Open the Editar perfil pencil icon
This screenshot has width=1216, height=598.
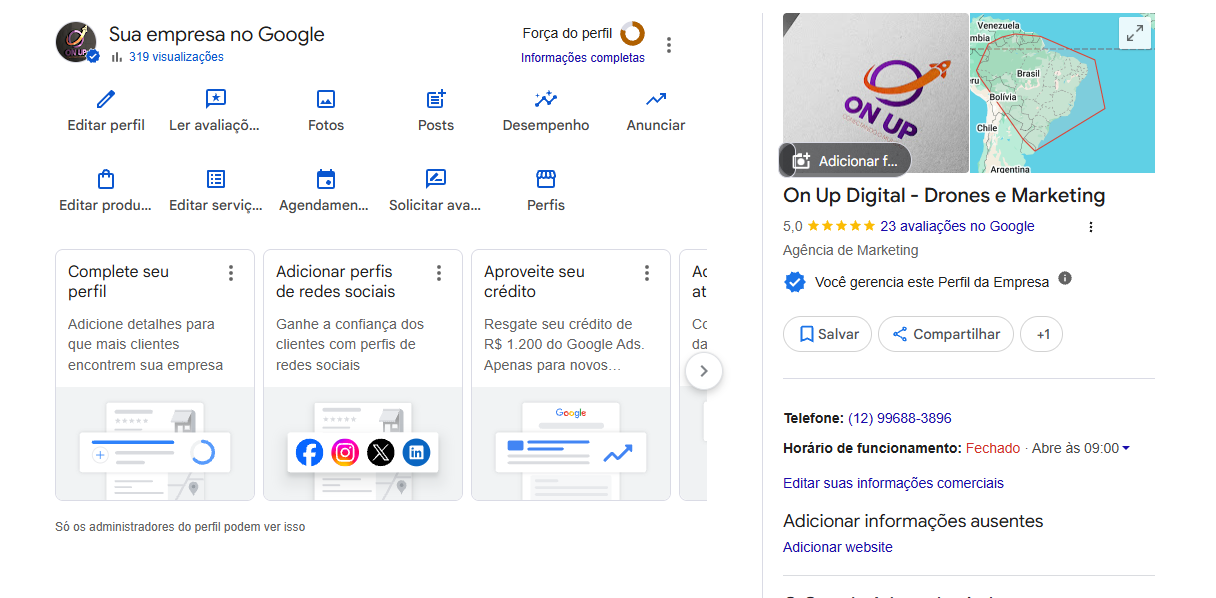[106, 99]
